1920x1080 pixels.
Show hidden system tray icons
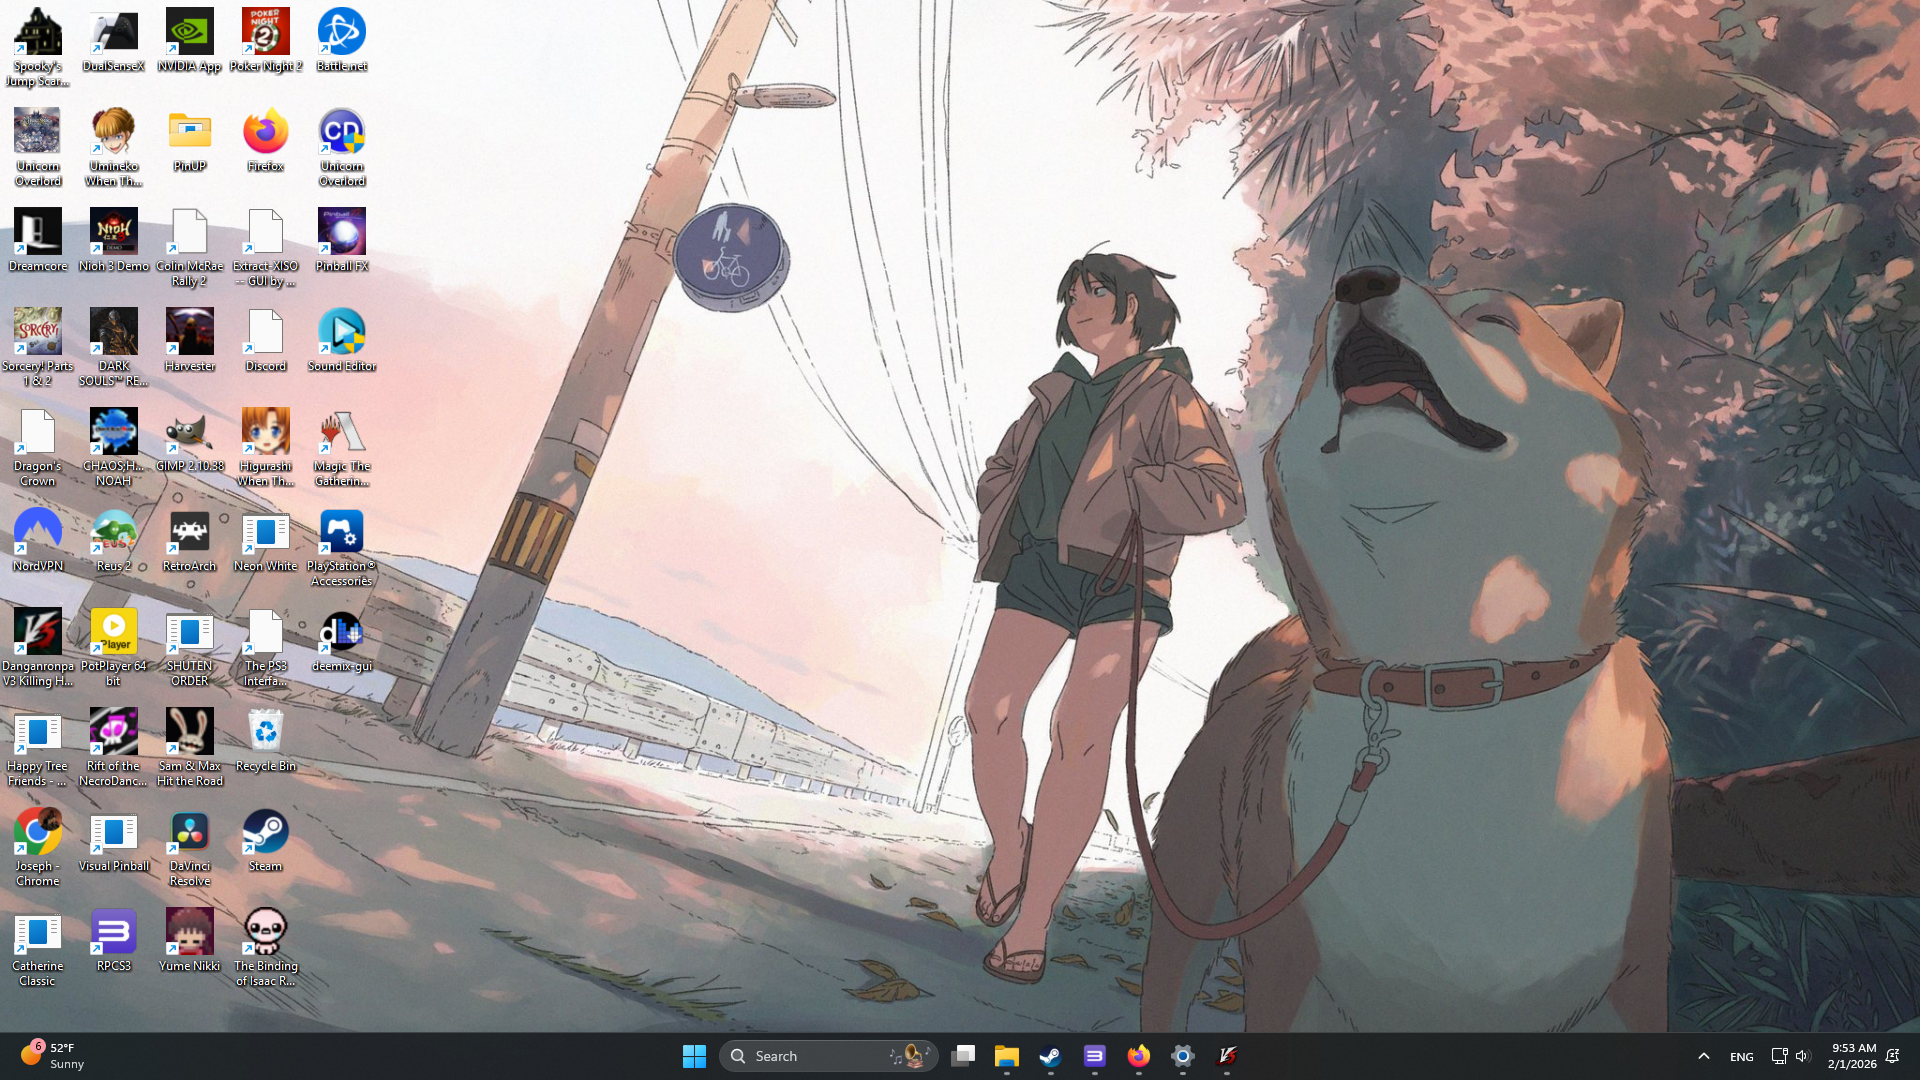pyautogui.click(x=1703, y=1056)
